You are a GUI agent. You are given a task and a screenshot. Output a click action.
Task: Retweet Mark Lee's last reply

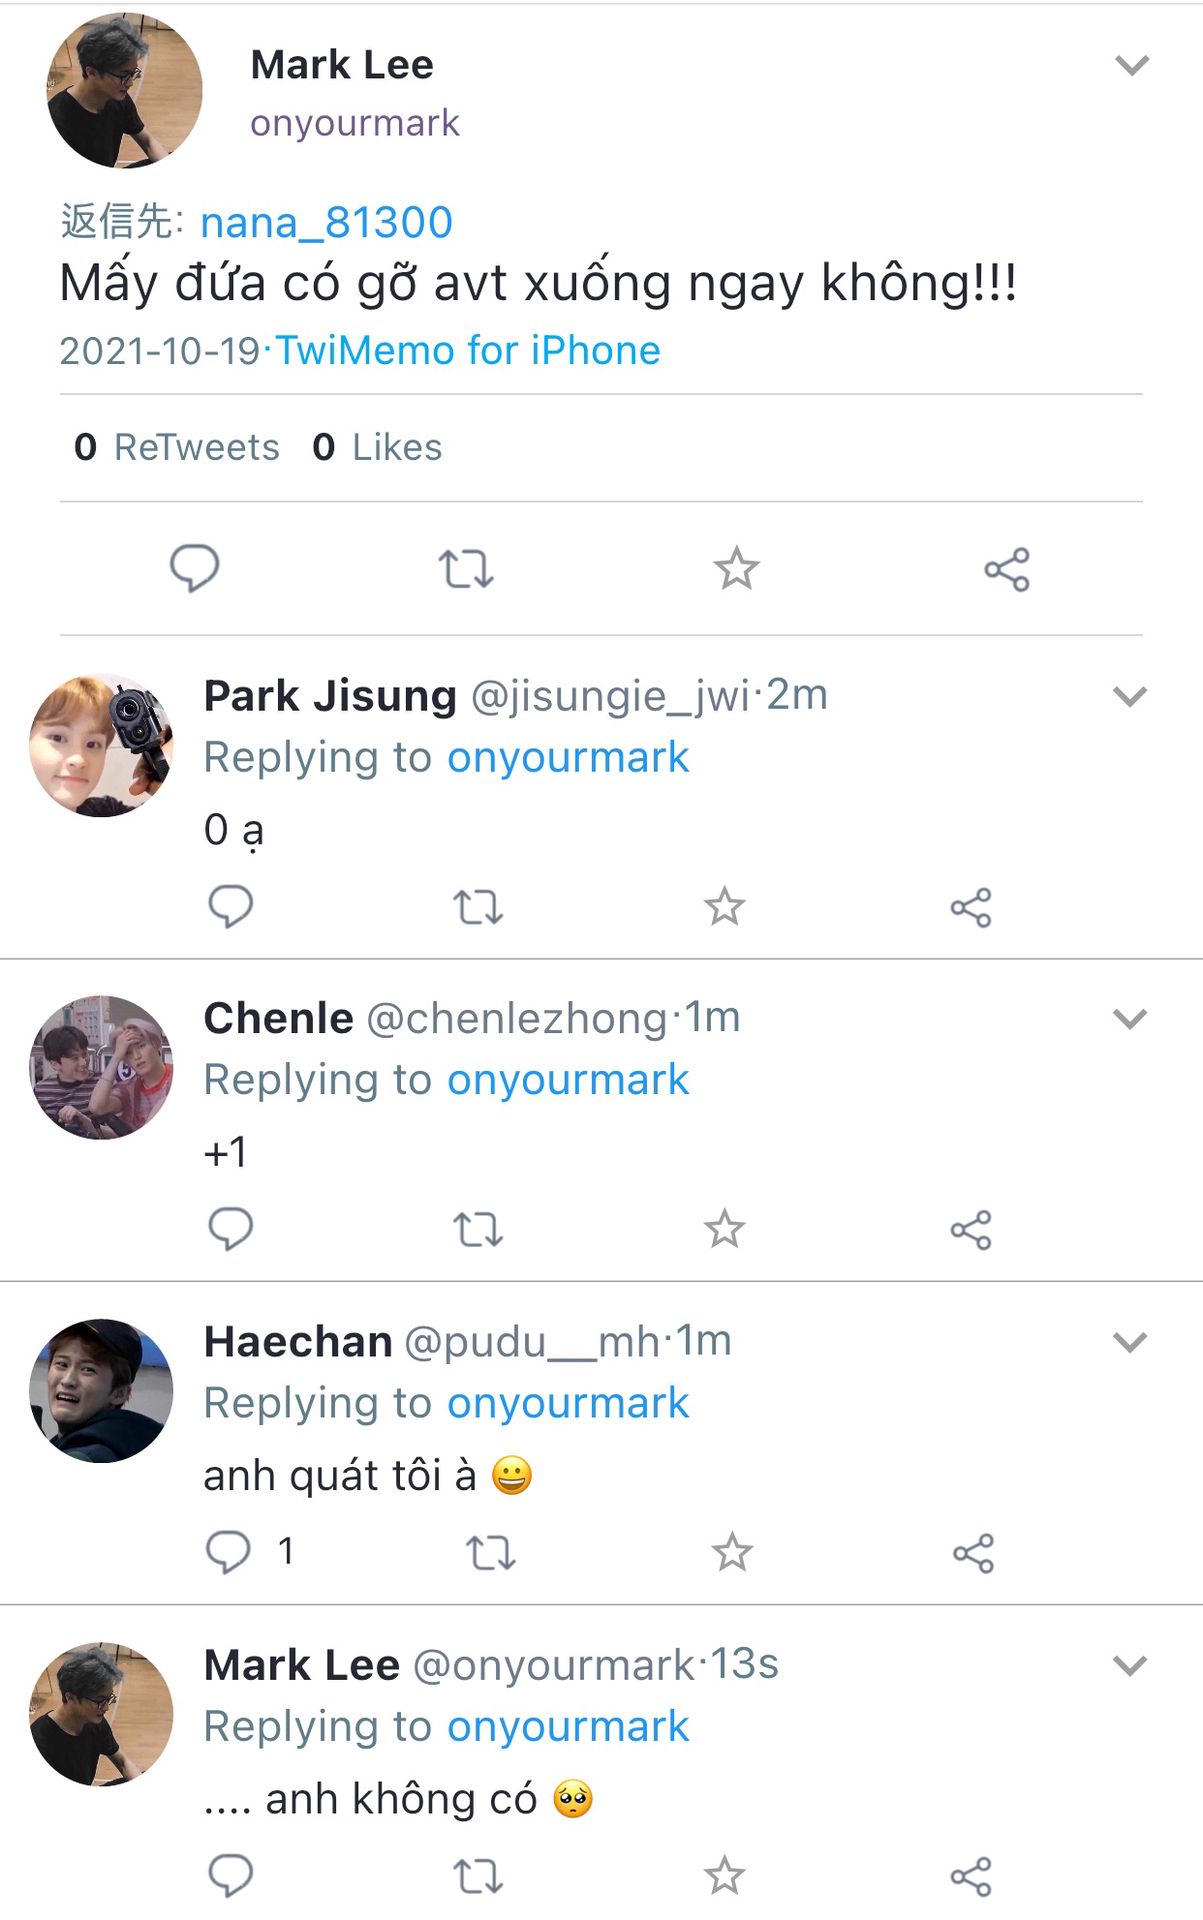[478, 1876]
